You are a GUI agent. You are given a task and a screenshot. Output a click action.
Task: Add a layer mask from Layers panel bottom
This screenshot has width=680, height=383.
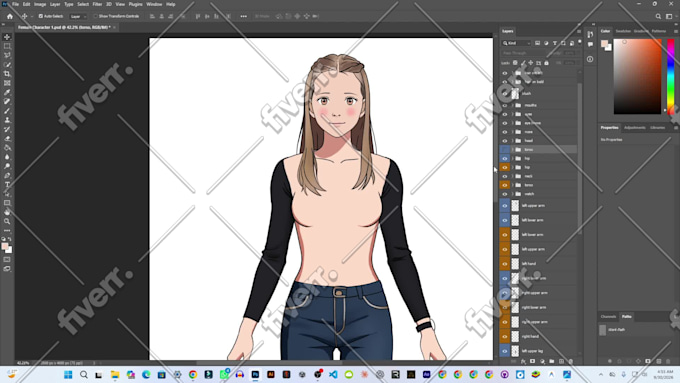pos(533,361)
